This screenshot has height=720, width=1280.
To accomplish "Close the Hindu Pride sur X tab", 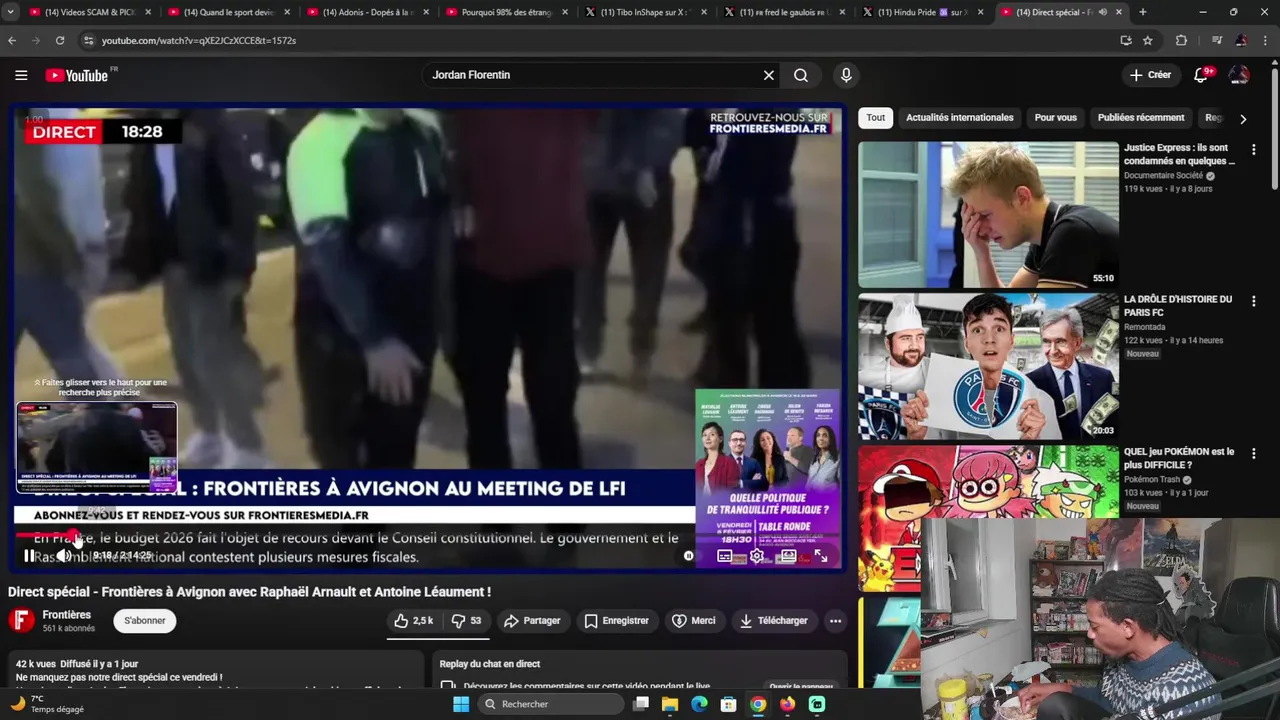I will click(983, 12).
